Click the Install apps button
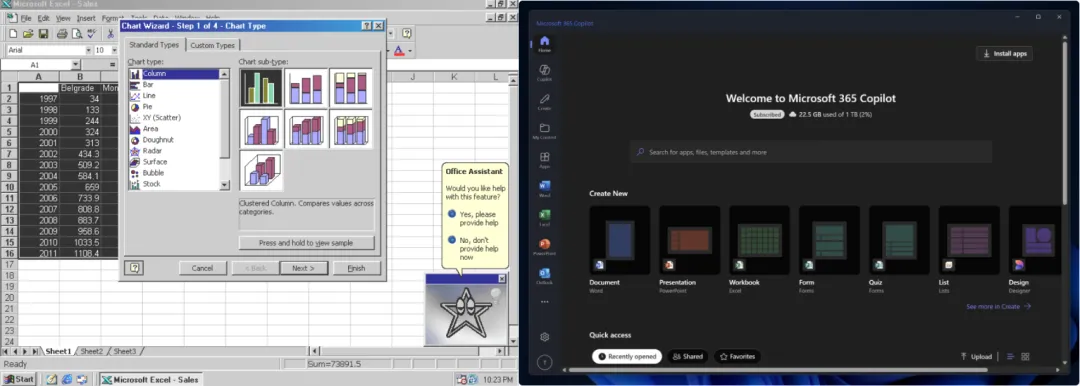This screenshot has width=1080, height=386. (x=1004, y=54)
